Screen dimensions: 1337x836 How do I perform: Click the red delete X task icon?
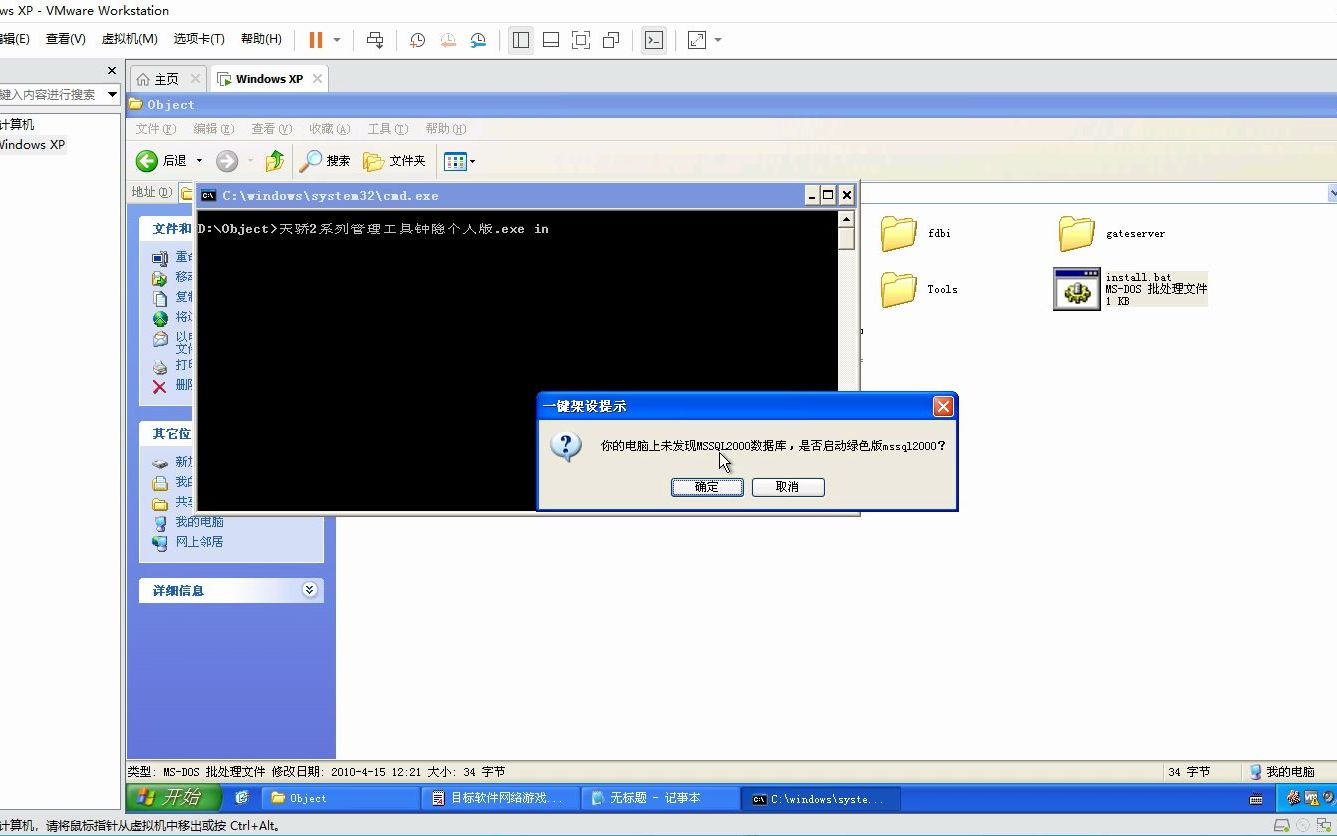tap(159, 386)
